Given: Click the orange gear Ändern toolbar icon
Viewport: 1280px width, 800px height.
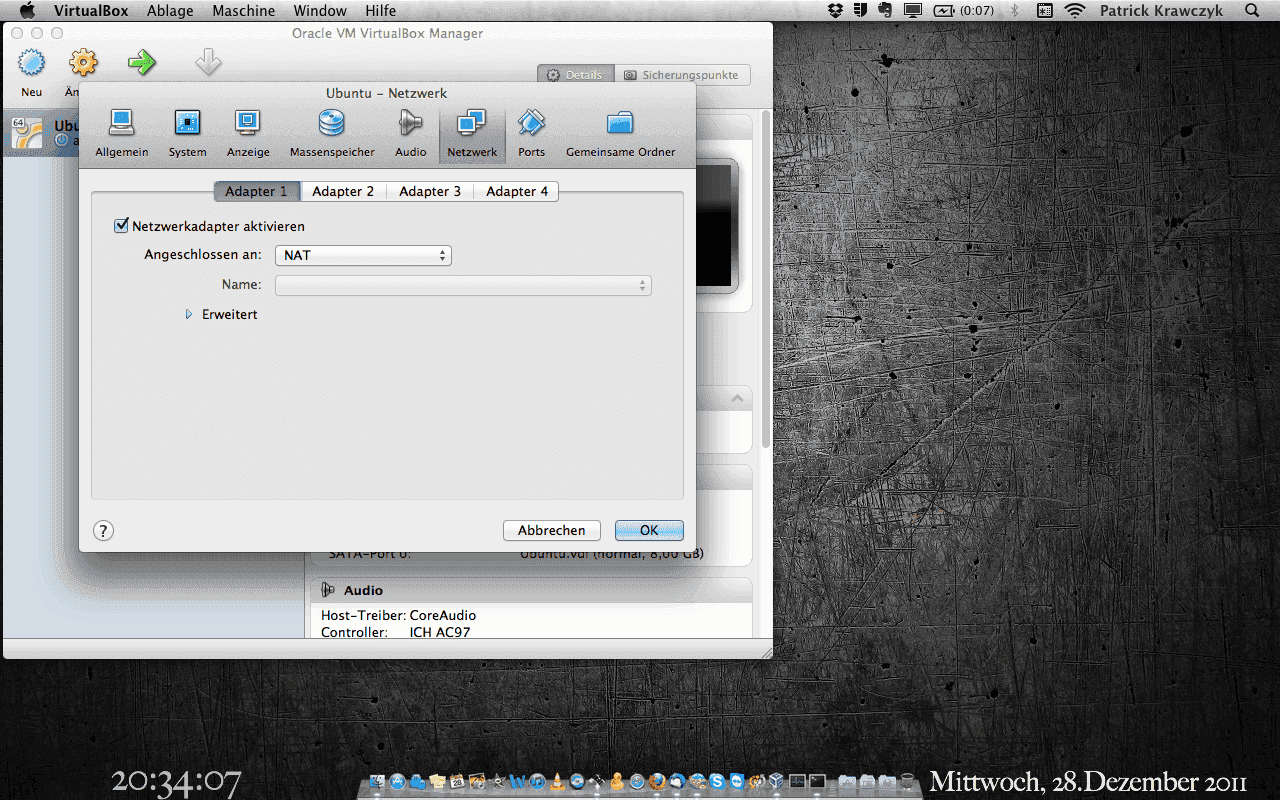Looking at the screenshot, I should coord(83,65).
